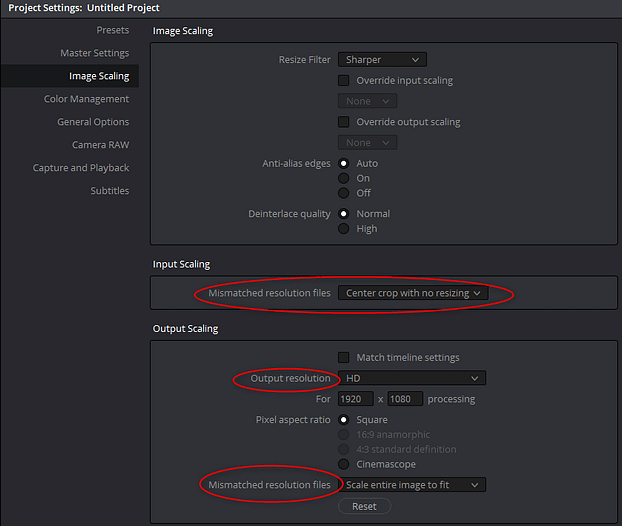Check Match timeline settings box

click(x=344, y=357)
